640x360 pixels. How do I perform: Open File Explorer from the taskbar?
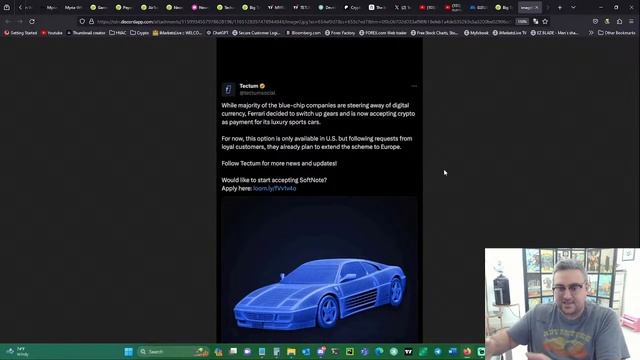pyautogui.click(x=291, y=351)
